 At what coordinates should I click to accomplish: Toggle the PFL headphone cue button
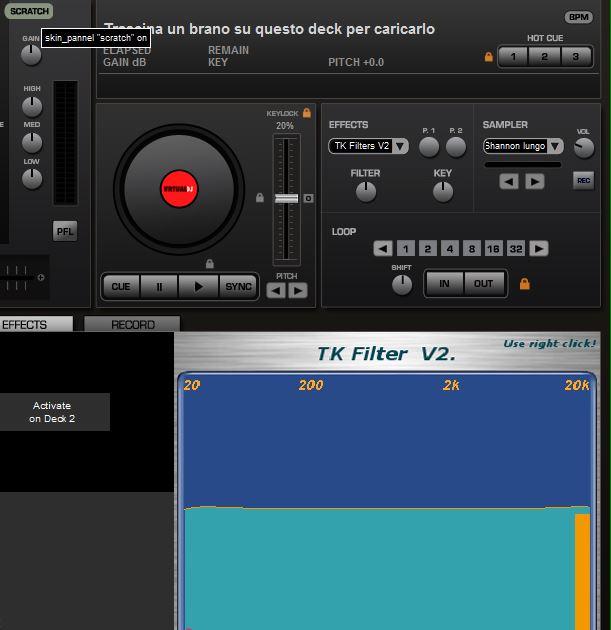coord(65,232)
